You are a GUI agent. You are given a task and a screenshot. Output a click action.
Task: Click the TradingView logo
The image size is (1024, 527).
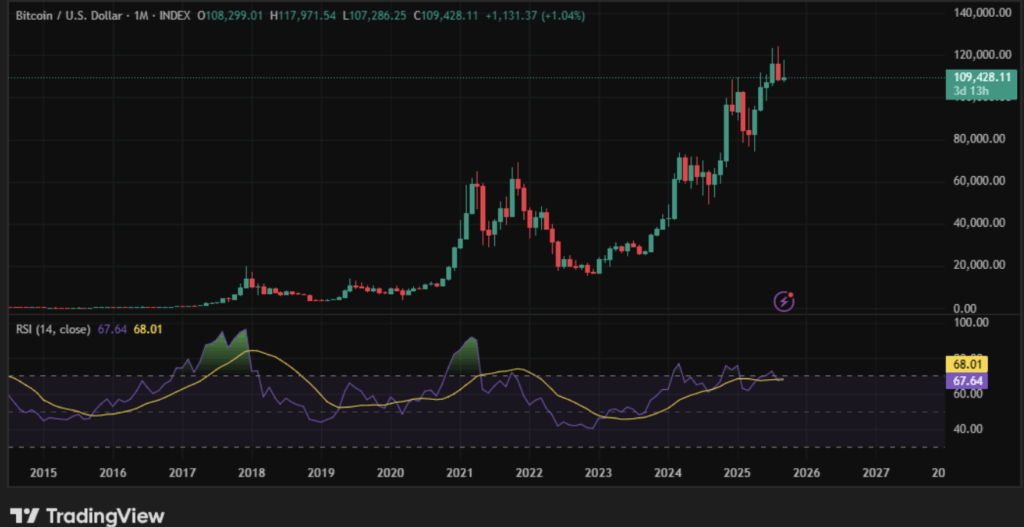point(87,516)
